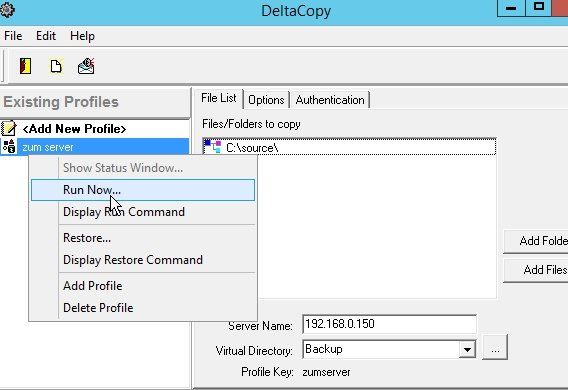Switch to the Options tab
Viewport: 568px width, 390px height.
[266, 100]
